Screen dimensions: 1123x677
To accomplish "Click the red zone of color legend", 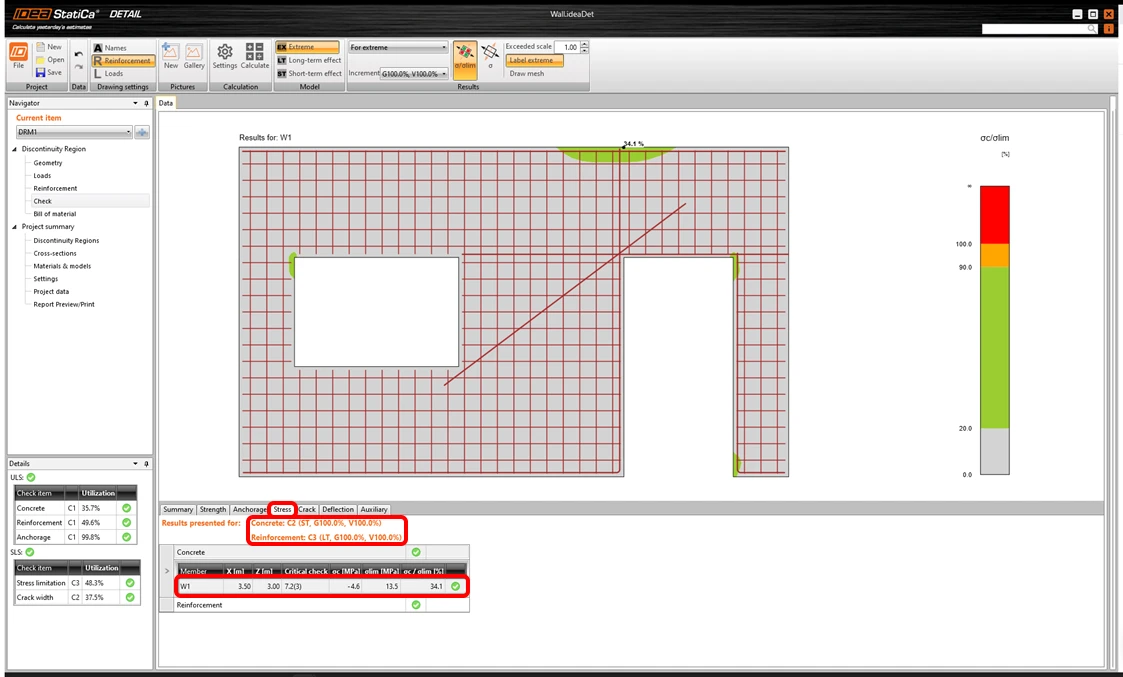I will (x=994, y=215).
